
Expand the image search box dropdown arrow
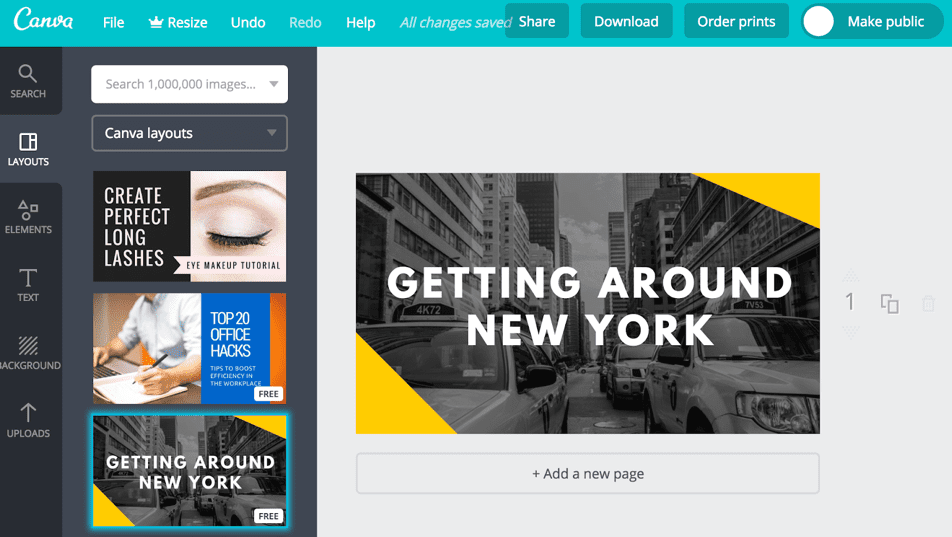(x=273, y=84)
